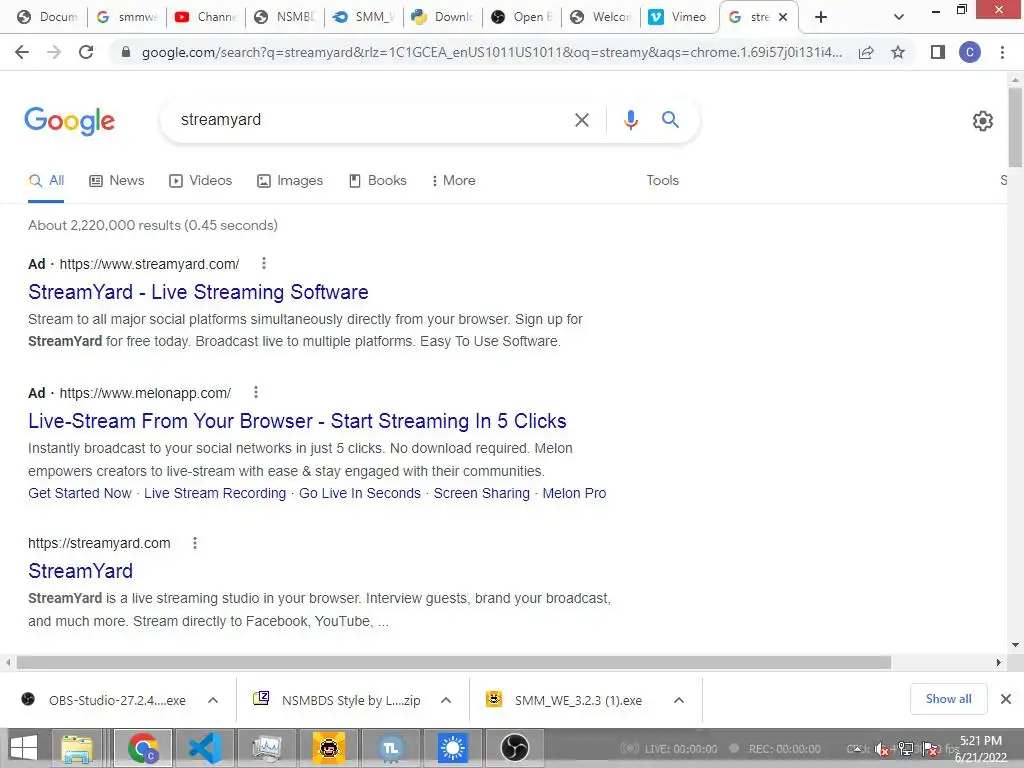This screenshot has width=1024, height=768.
Task: Switch to the NSMBD browser tab
Action: click(x=285, y=17)
